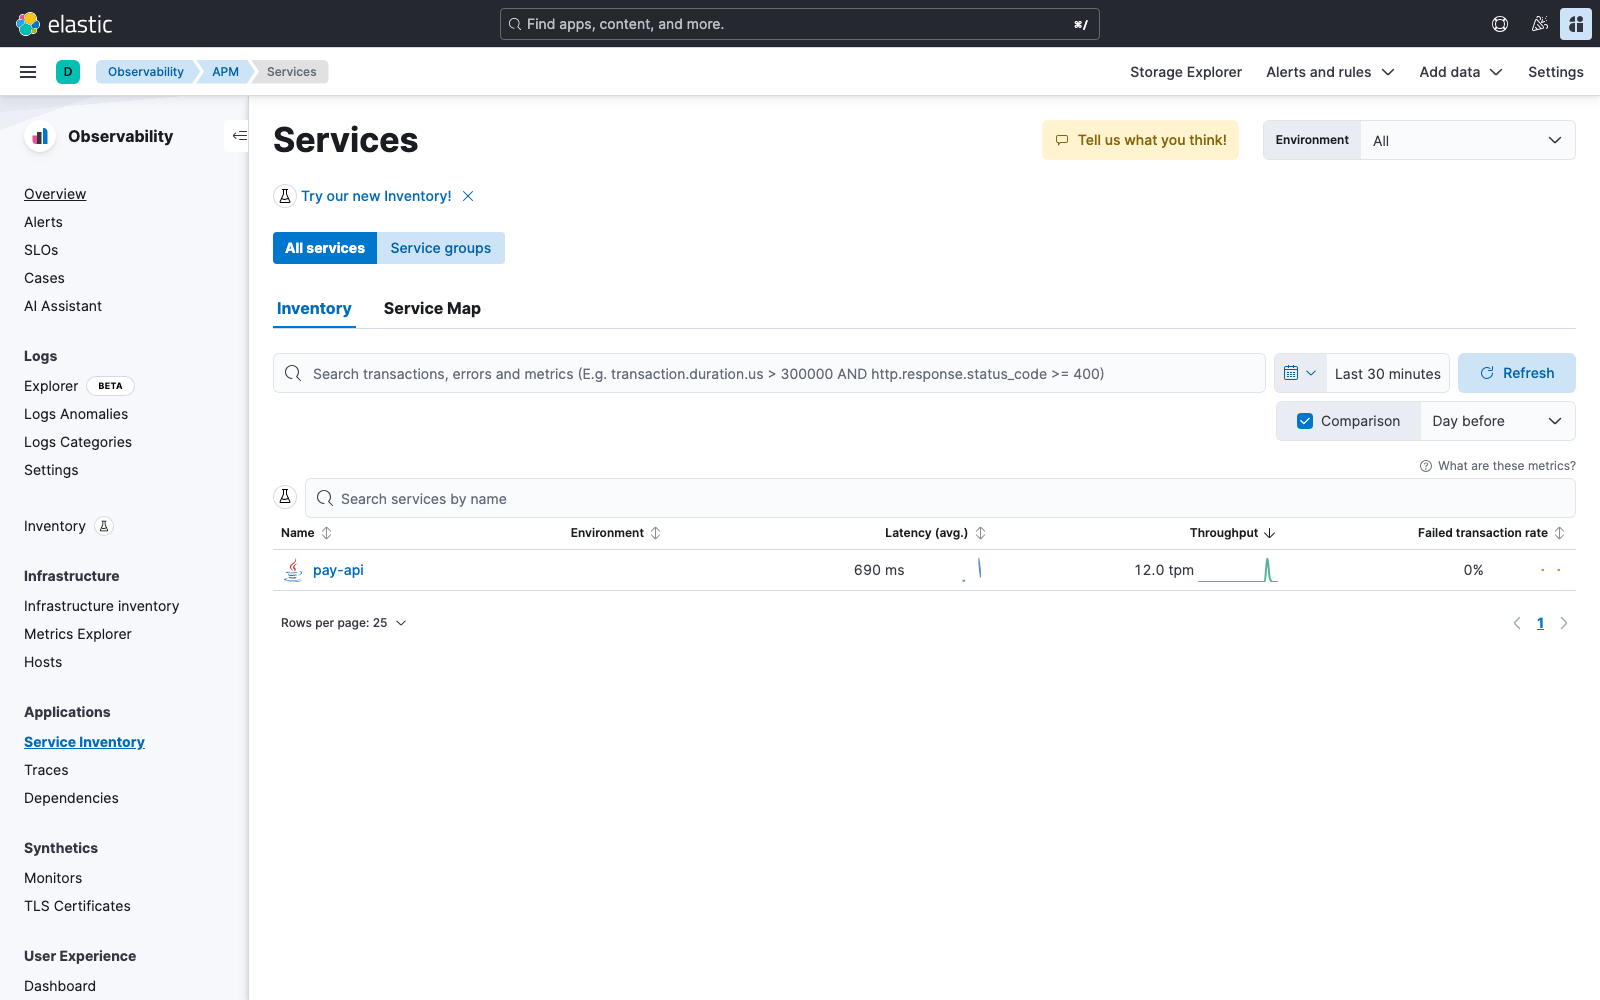Go to next page of services

(x=1564, y=623)
